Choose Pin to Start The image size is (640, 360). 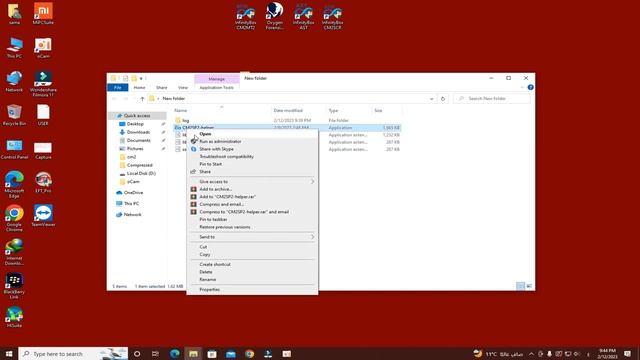tap(211, 164)
